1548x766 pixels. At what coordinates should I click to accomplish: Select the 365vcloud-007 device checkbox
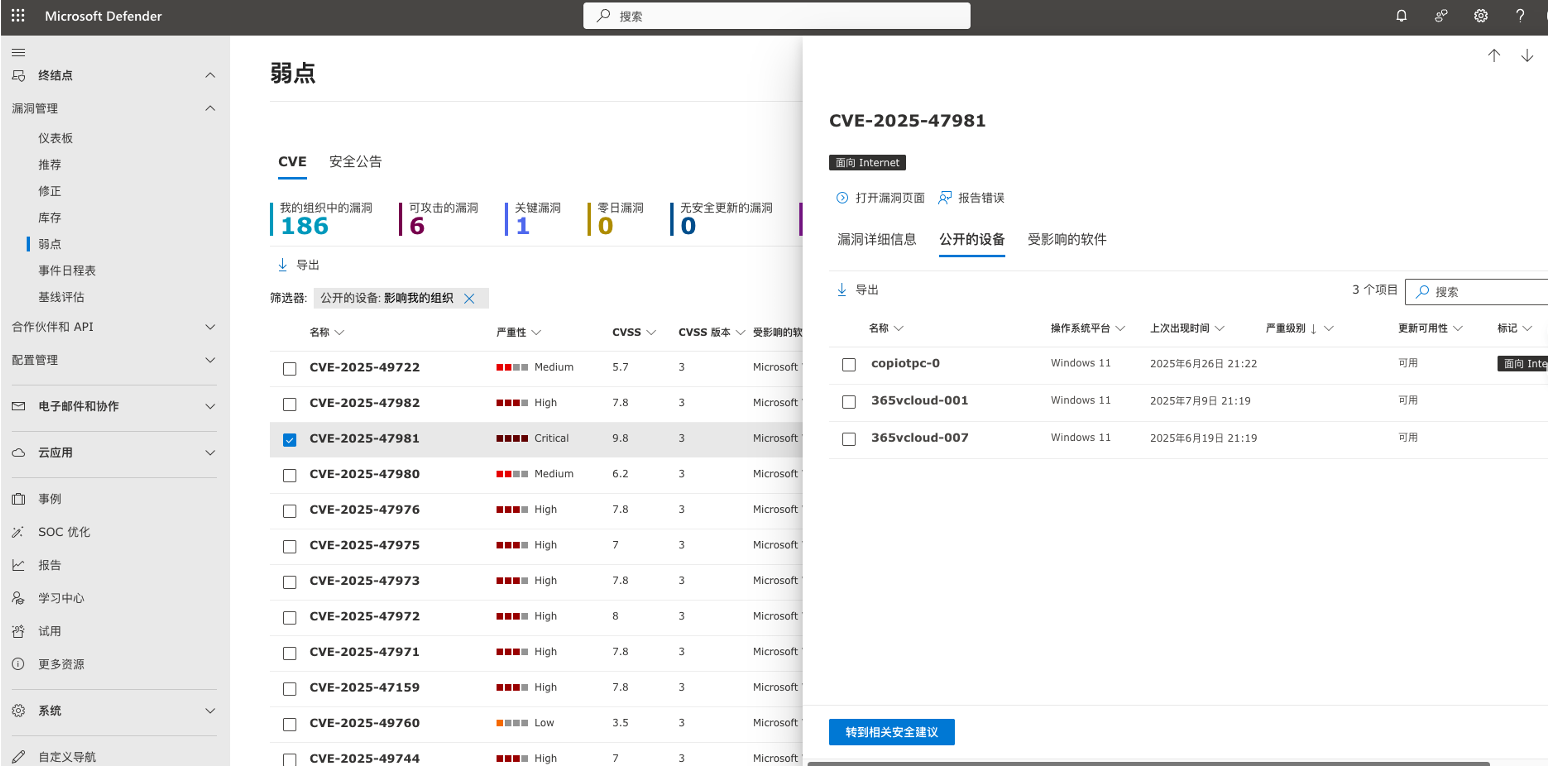pyautogui.click(x=849, y=439)
